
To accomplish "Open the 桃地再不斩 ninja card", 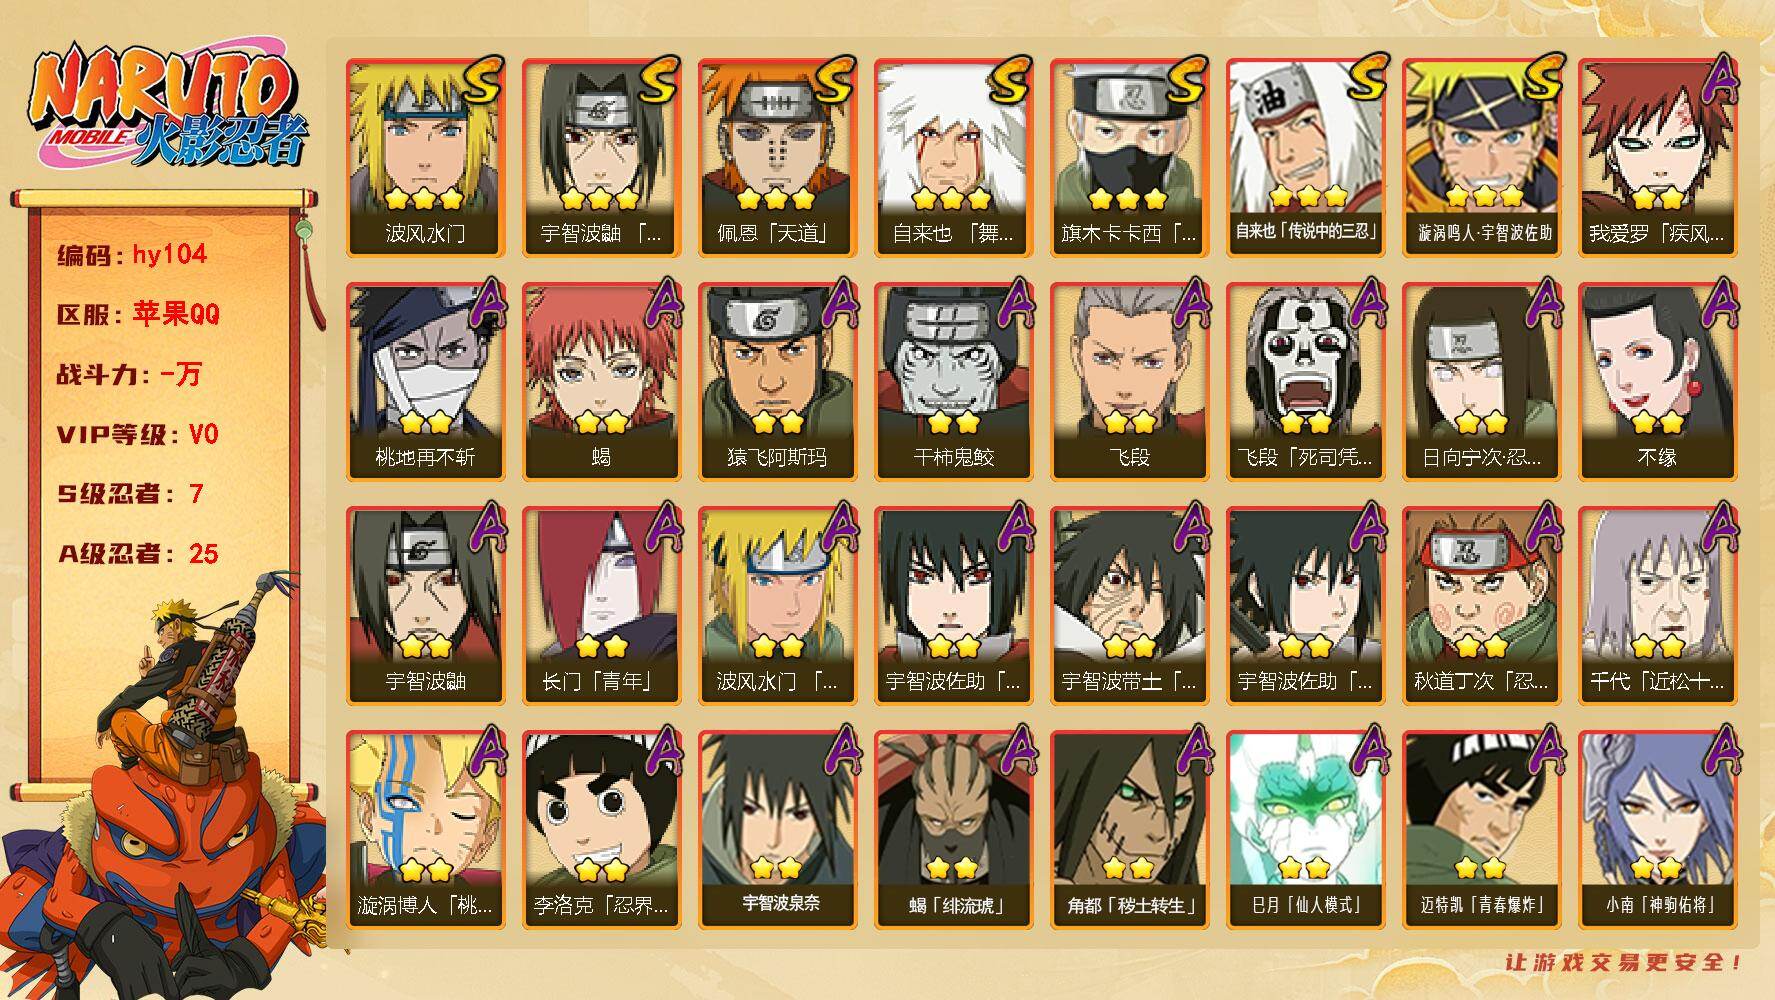I will pyautogui.click(x=425, y=381).
